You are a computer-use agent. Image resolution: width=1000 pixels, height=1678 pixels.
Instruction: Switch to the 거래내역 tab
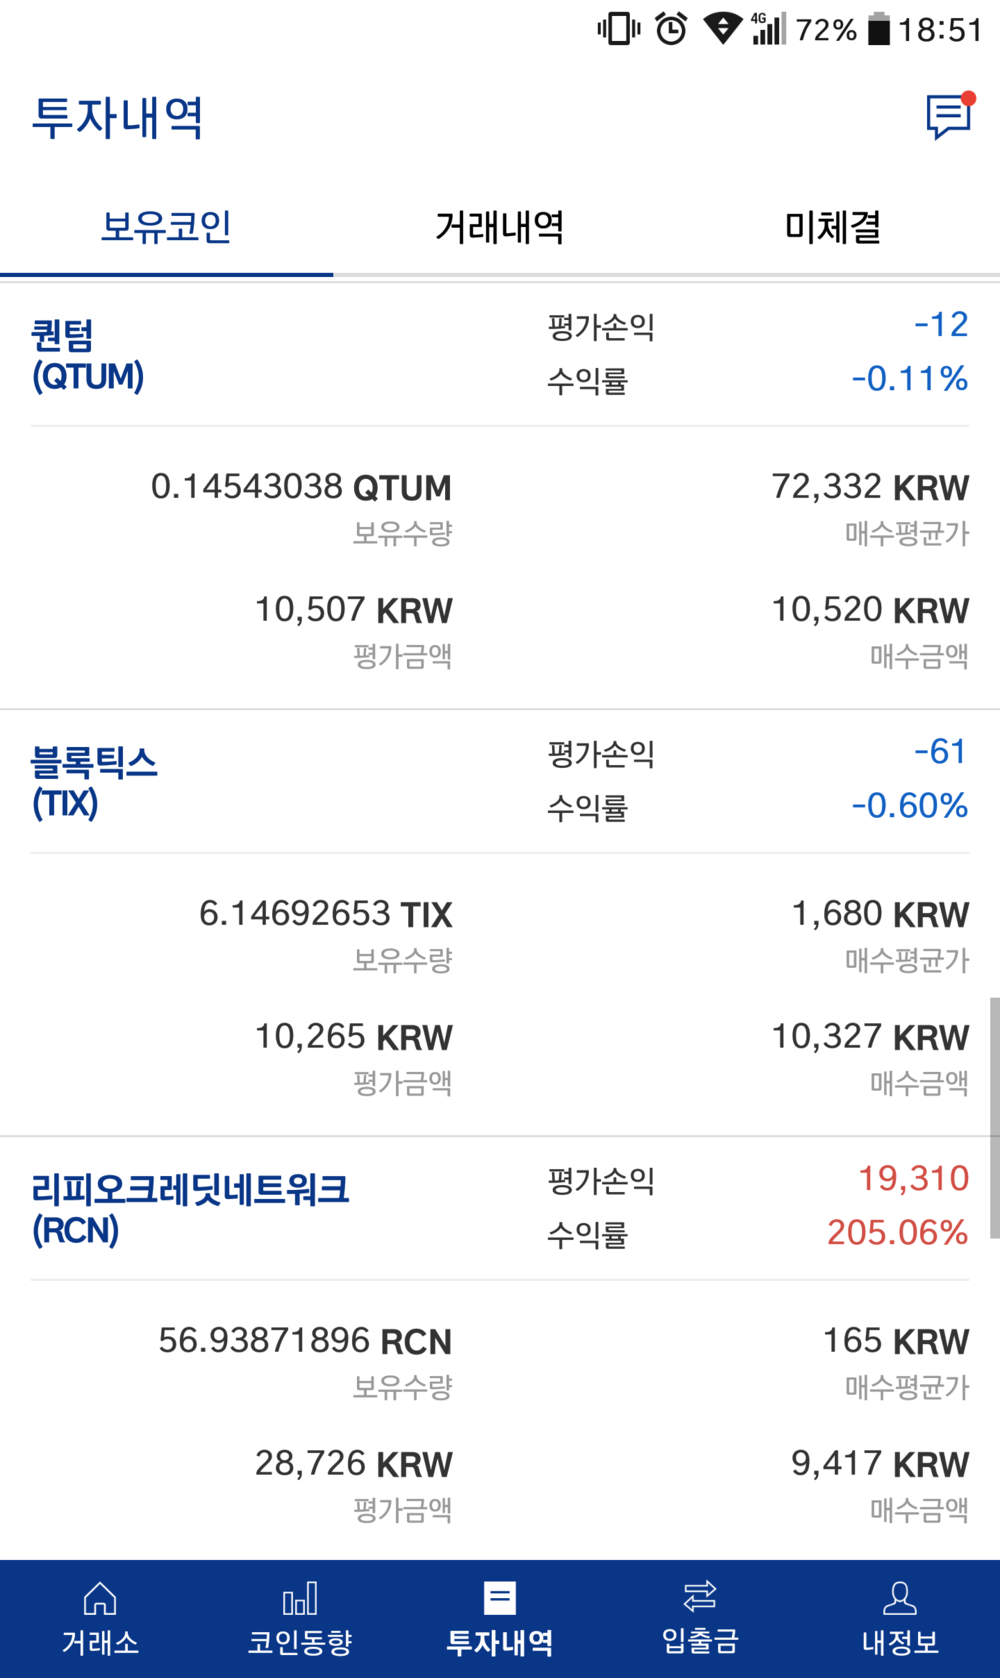click(500, 227)
